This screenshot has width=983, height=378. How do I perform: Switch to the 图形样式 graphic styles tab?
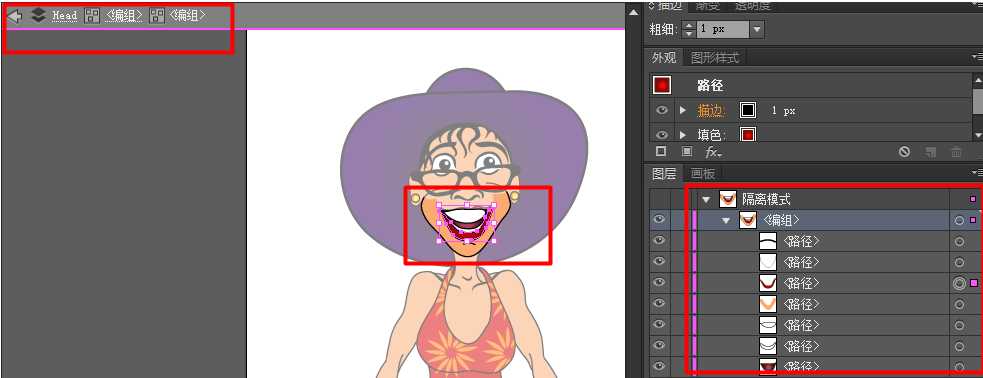(715, 58)
